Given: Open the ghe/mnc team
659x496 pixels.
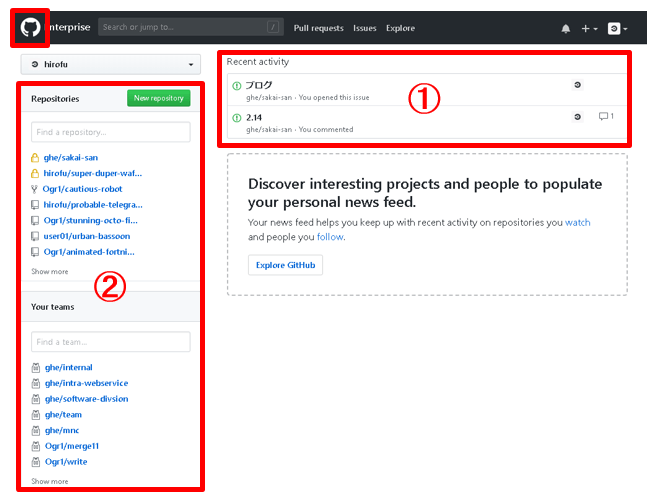Looking at the screenshot, I should (x=62, y=430).
